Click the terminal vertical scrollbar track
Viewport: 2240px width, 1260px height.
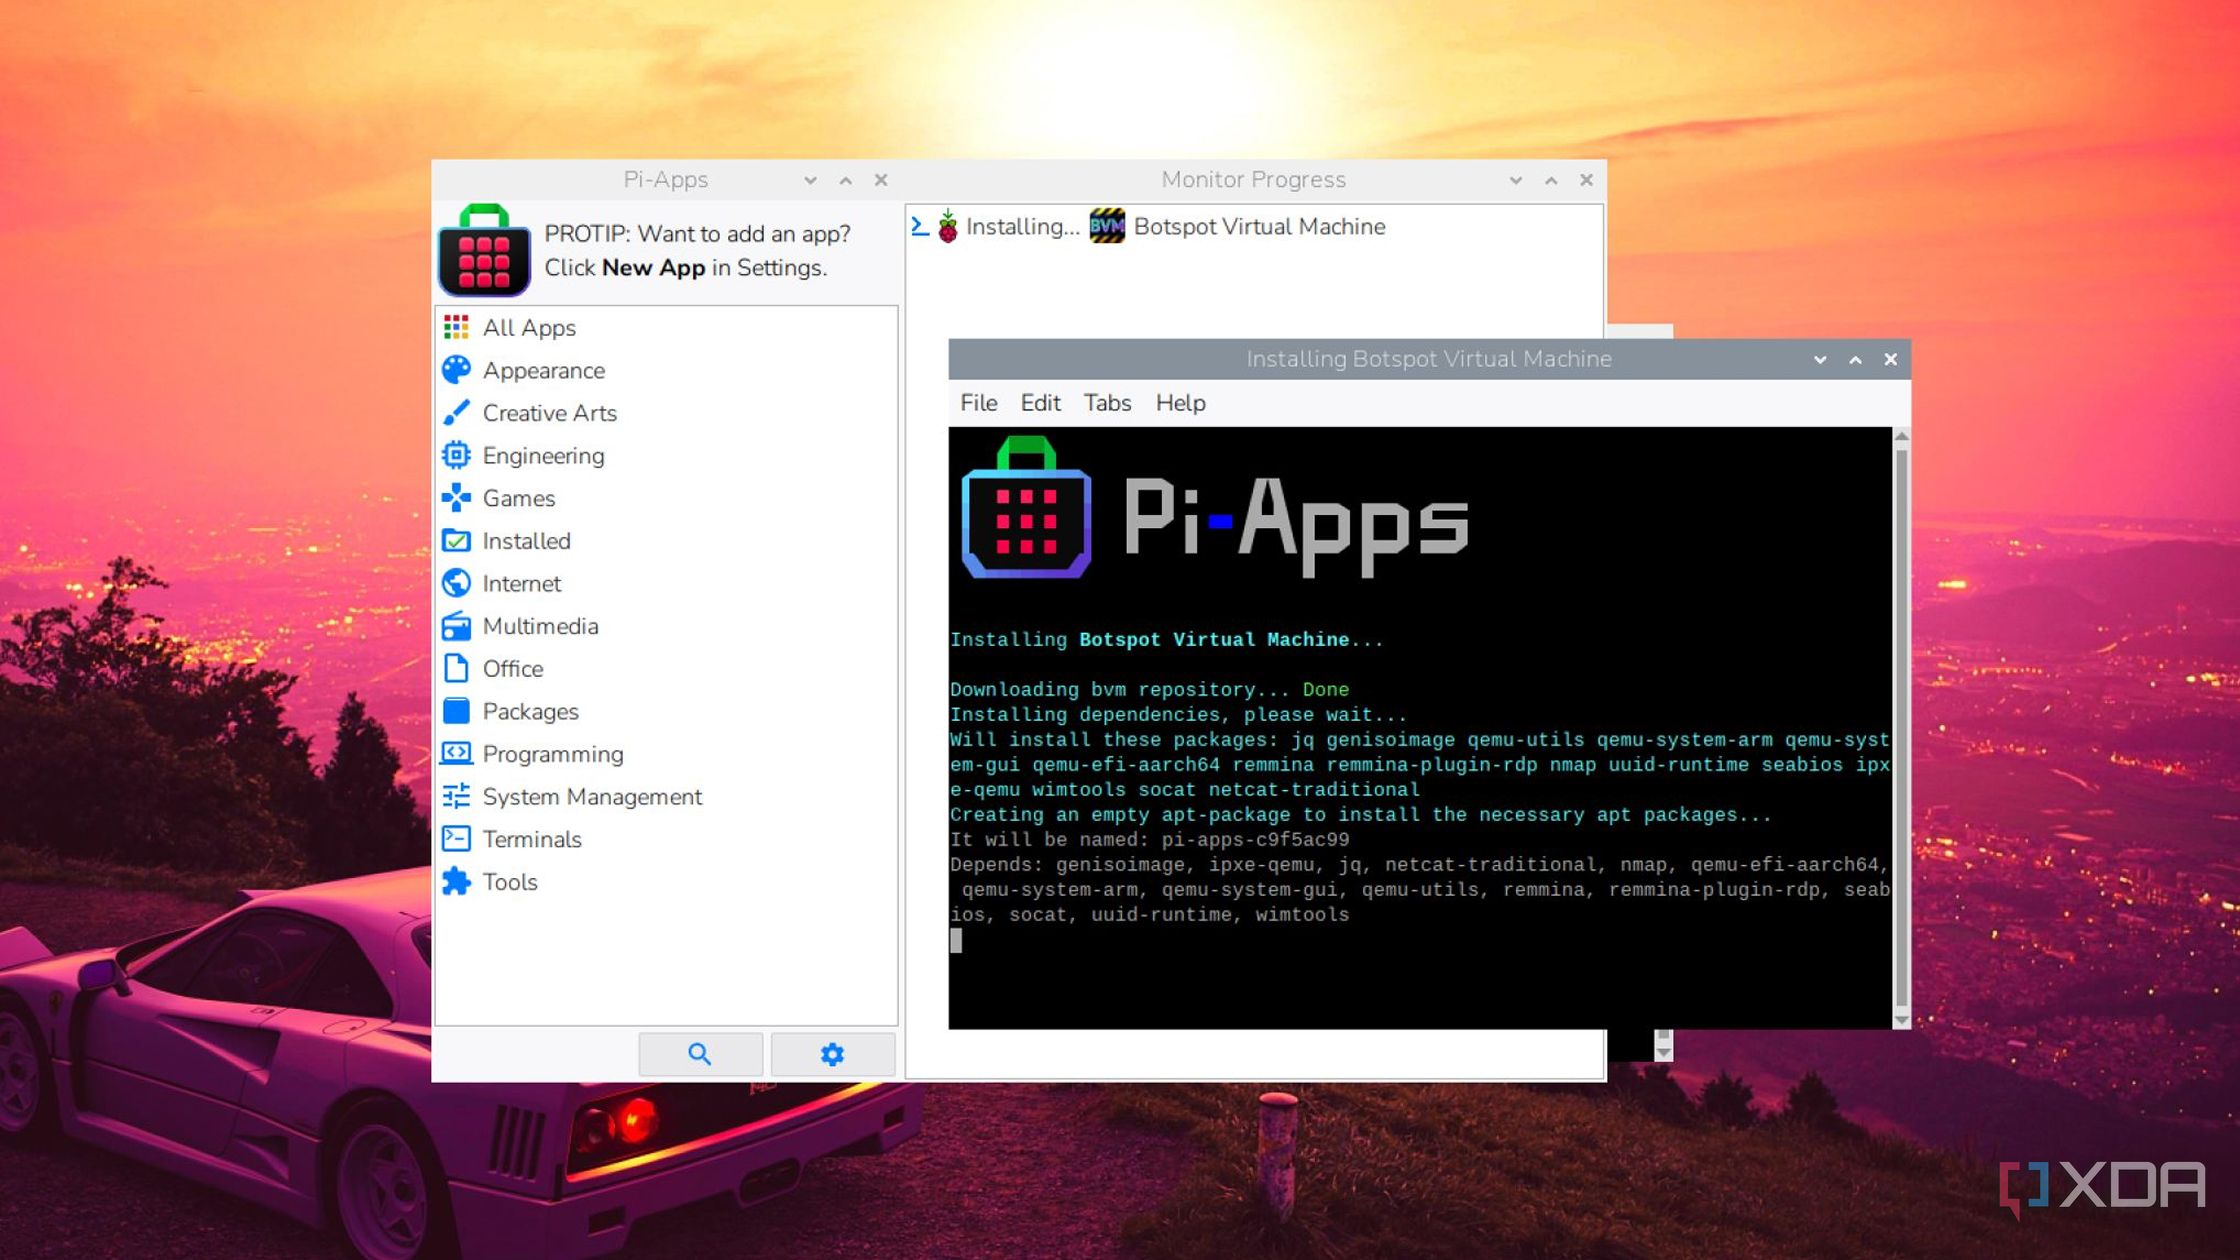(1902, 730)
